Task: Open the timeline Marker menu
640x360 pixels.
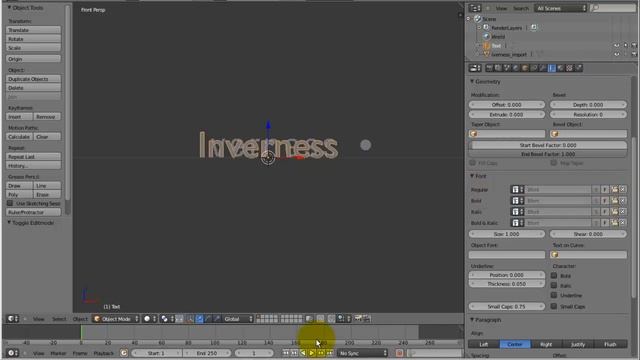Action: [58, 353]
